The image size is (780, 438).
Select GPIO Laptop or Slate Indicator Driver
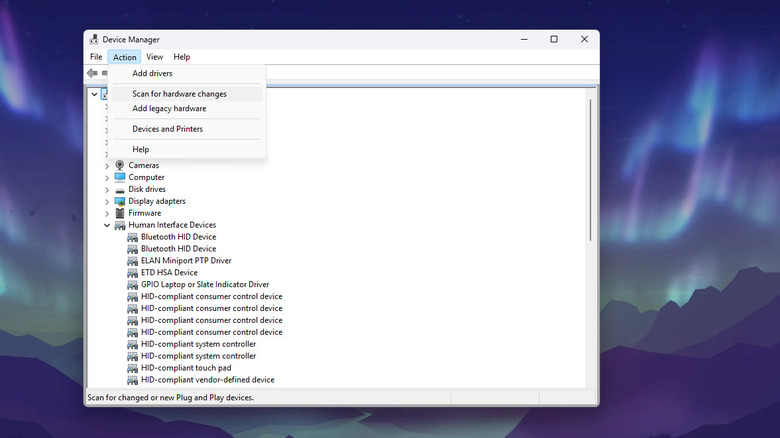coord(205,284)
